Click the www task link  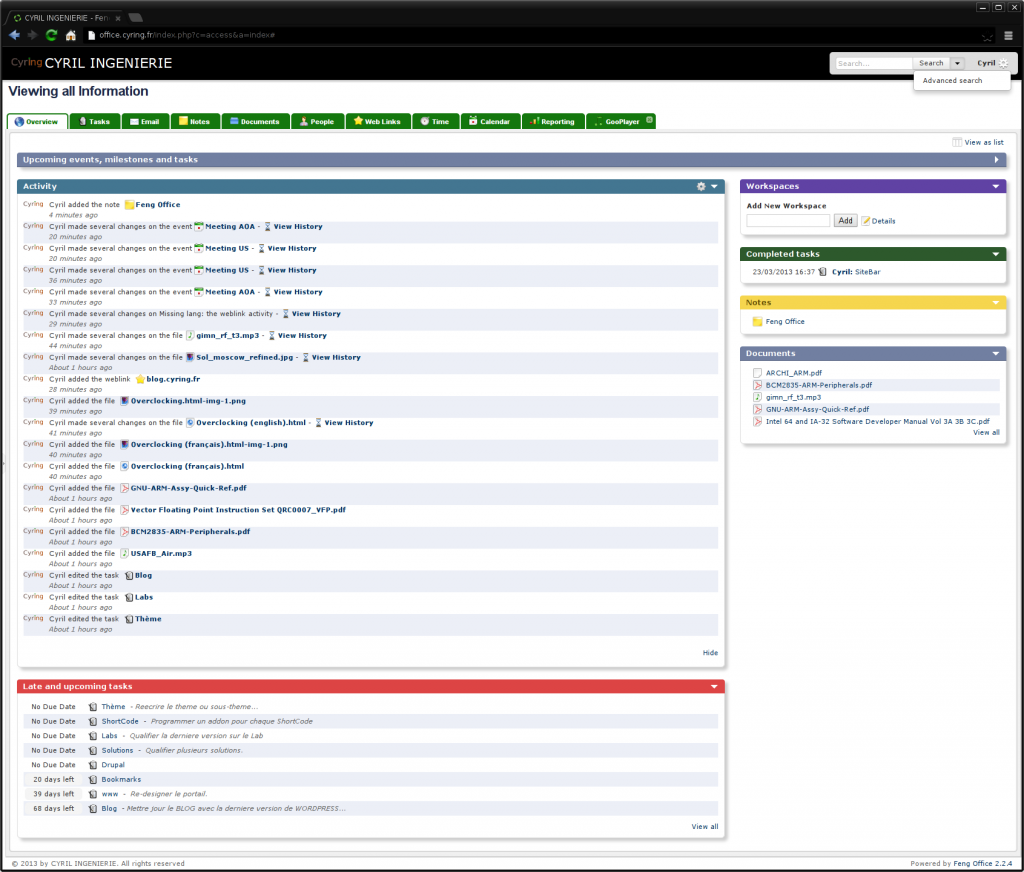coord(110,794)
